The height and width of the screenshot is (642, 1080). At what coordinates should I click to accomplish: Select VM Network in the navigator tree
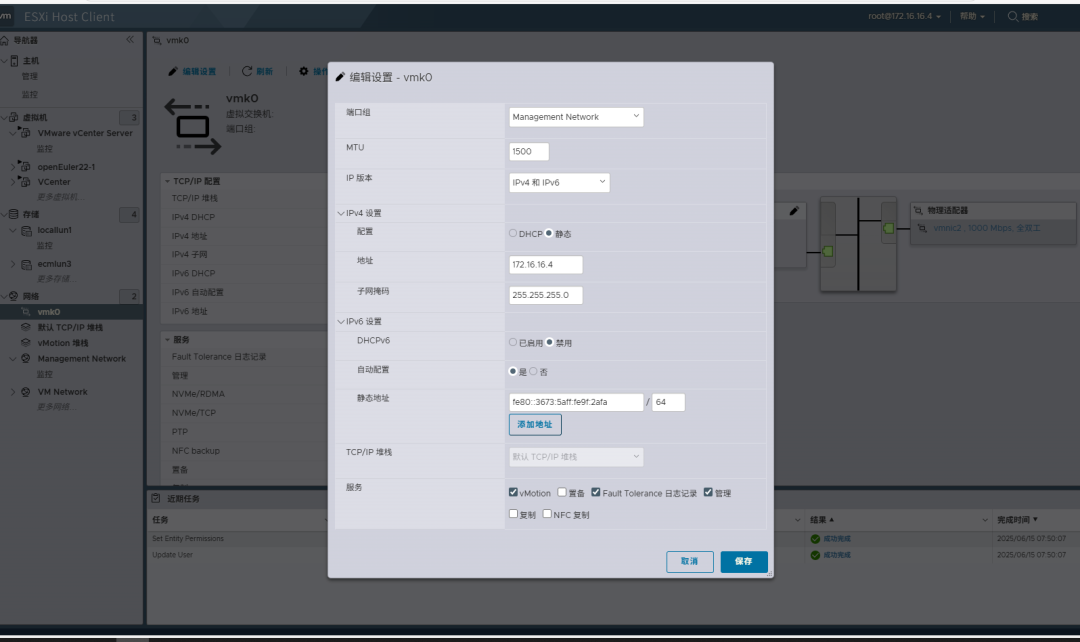pos(62,392)
